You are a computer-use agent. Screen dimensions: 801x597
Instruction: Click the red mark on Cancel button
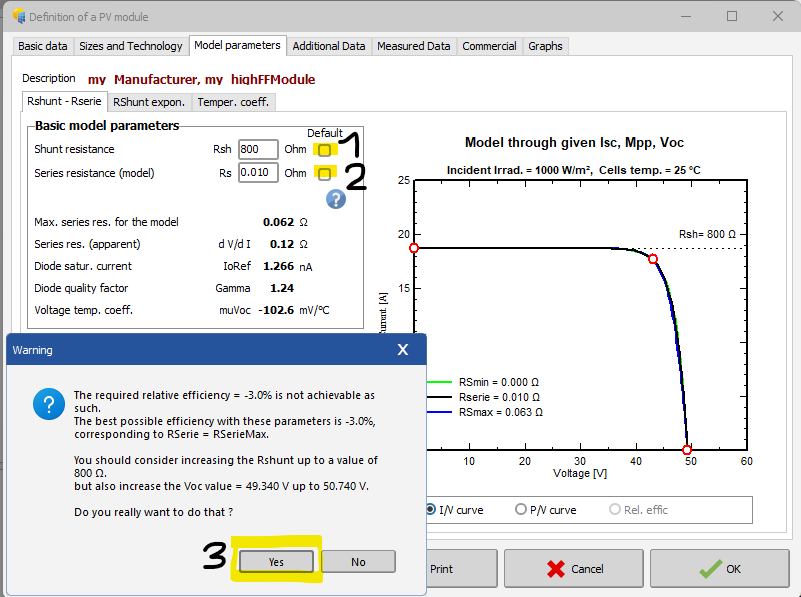[x=555, y=569]
